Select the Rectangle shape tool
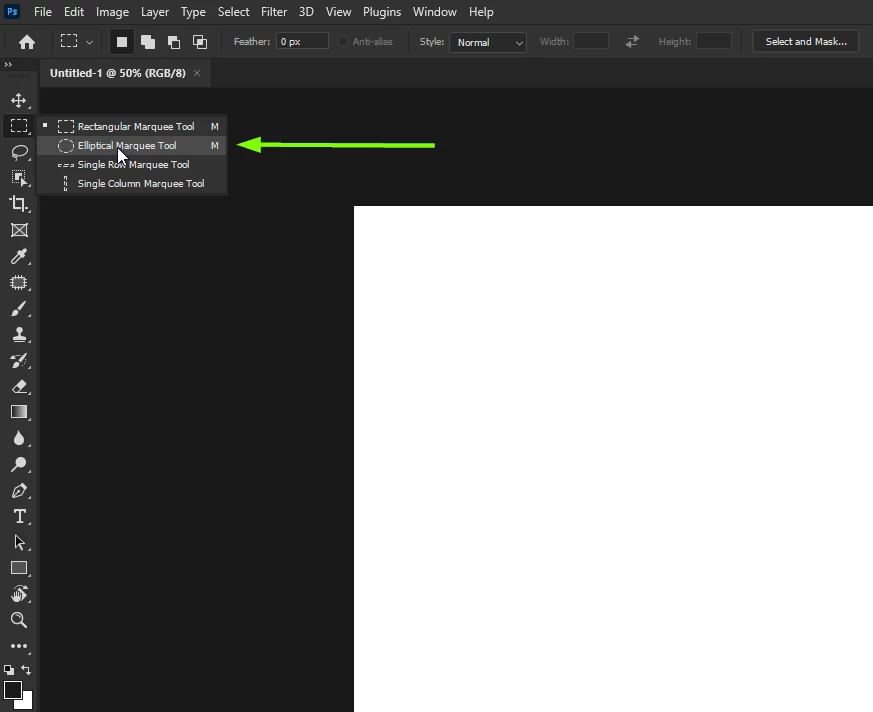Viewport: 873px width, 712px height. pos(19,568)
